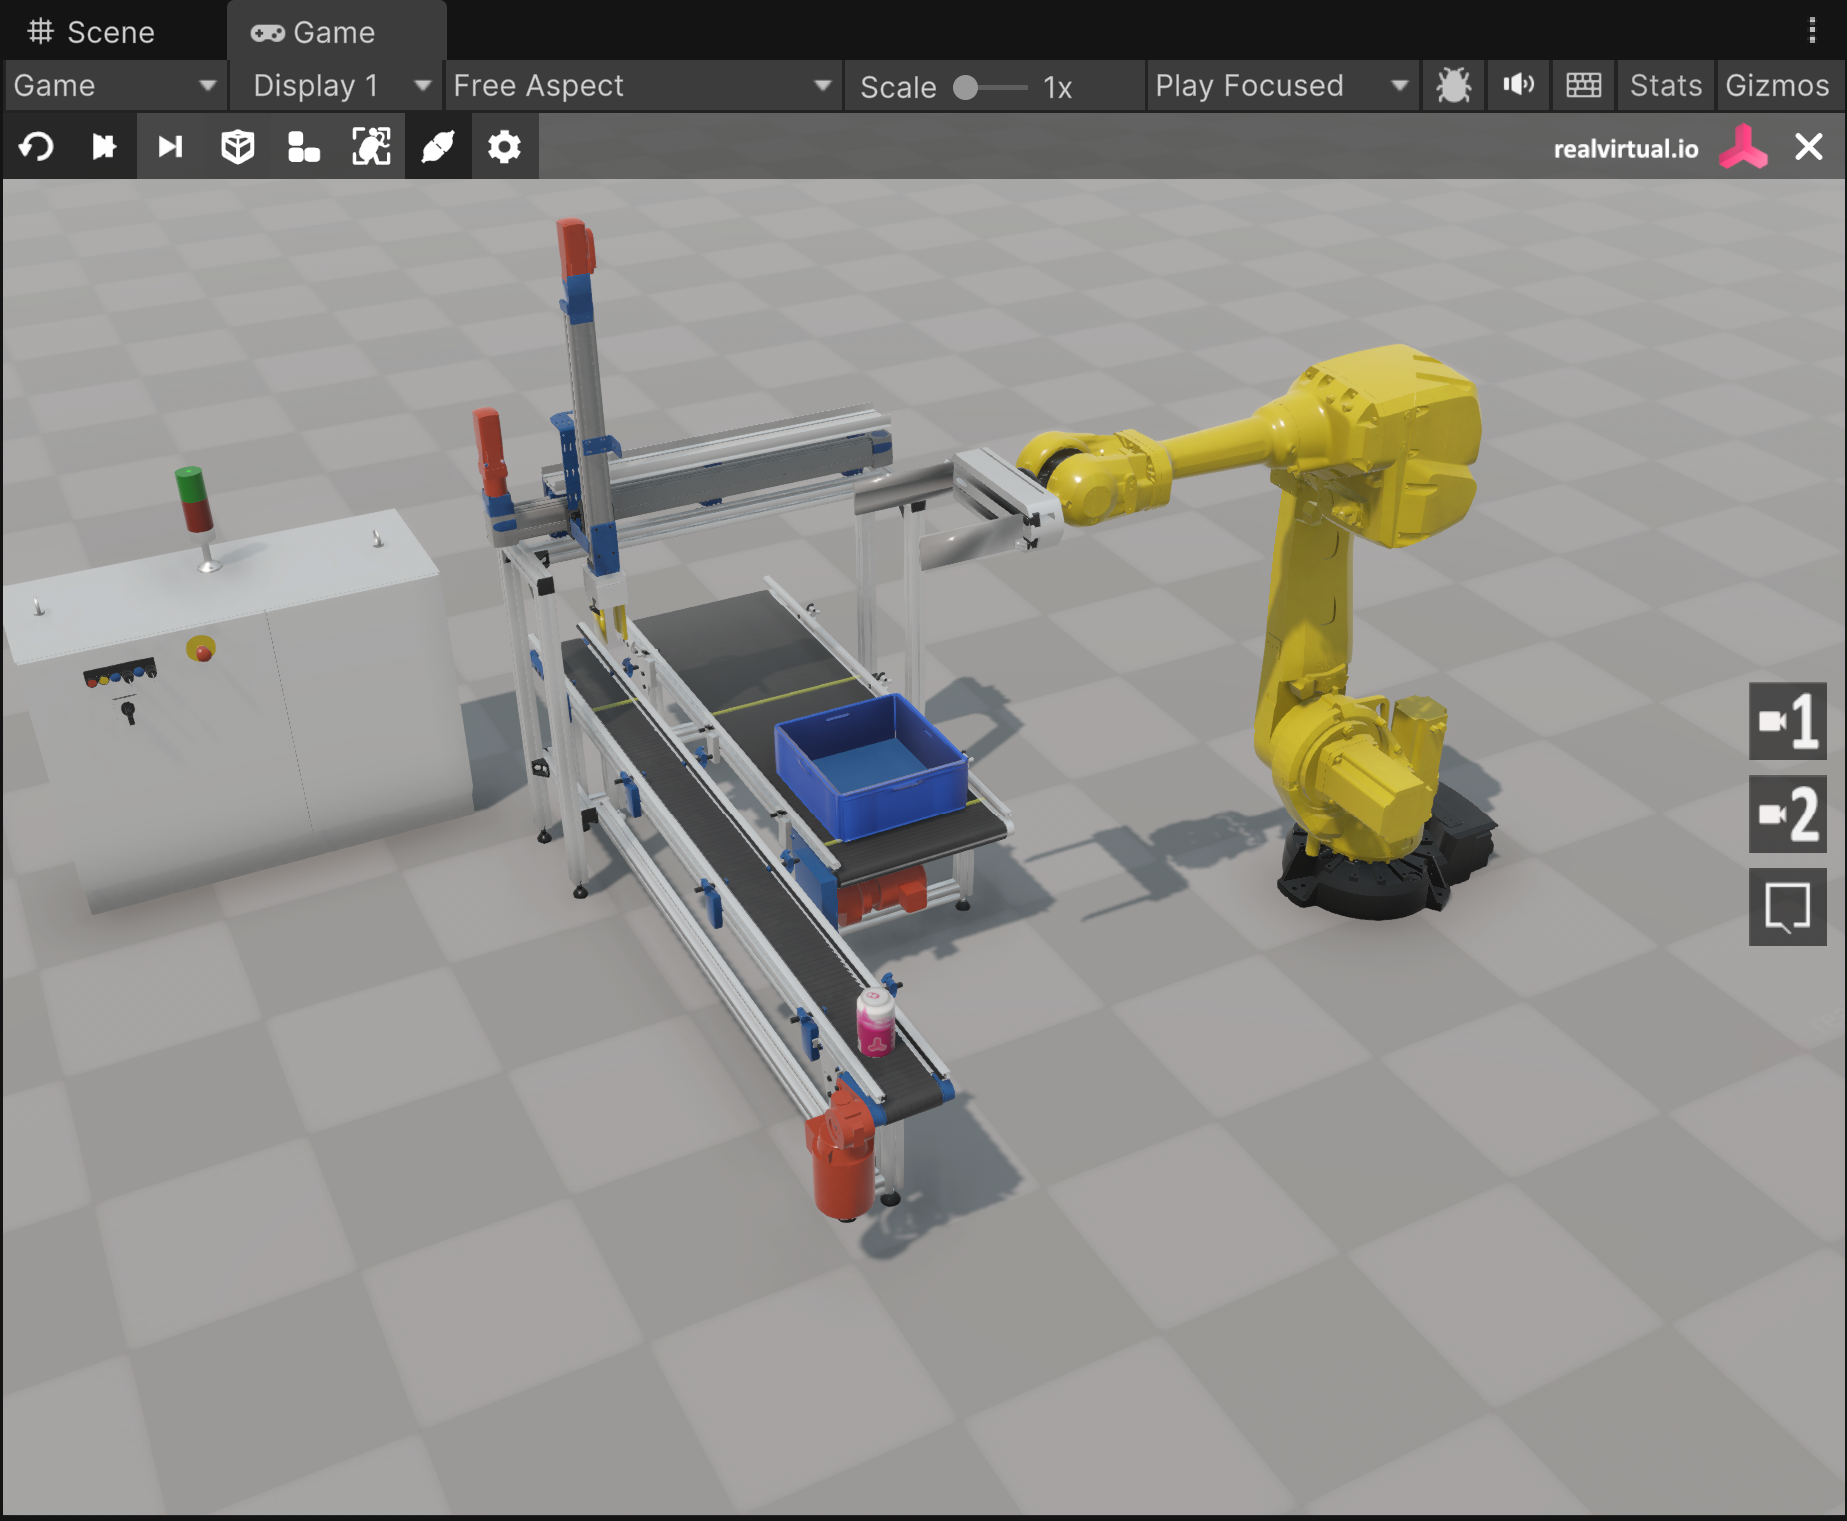
Task: Click the restart scene arrow icon
Action: click(x=36, y=147)
